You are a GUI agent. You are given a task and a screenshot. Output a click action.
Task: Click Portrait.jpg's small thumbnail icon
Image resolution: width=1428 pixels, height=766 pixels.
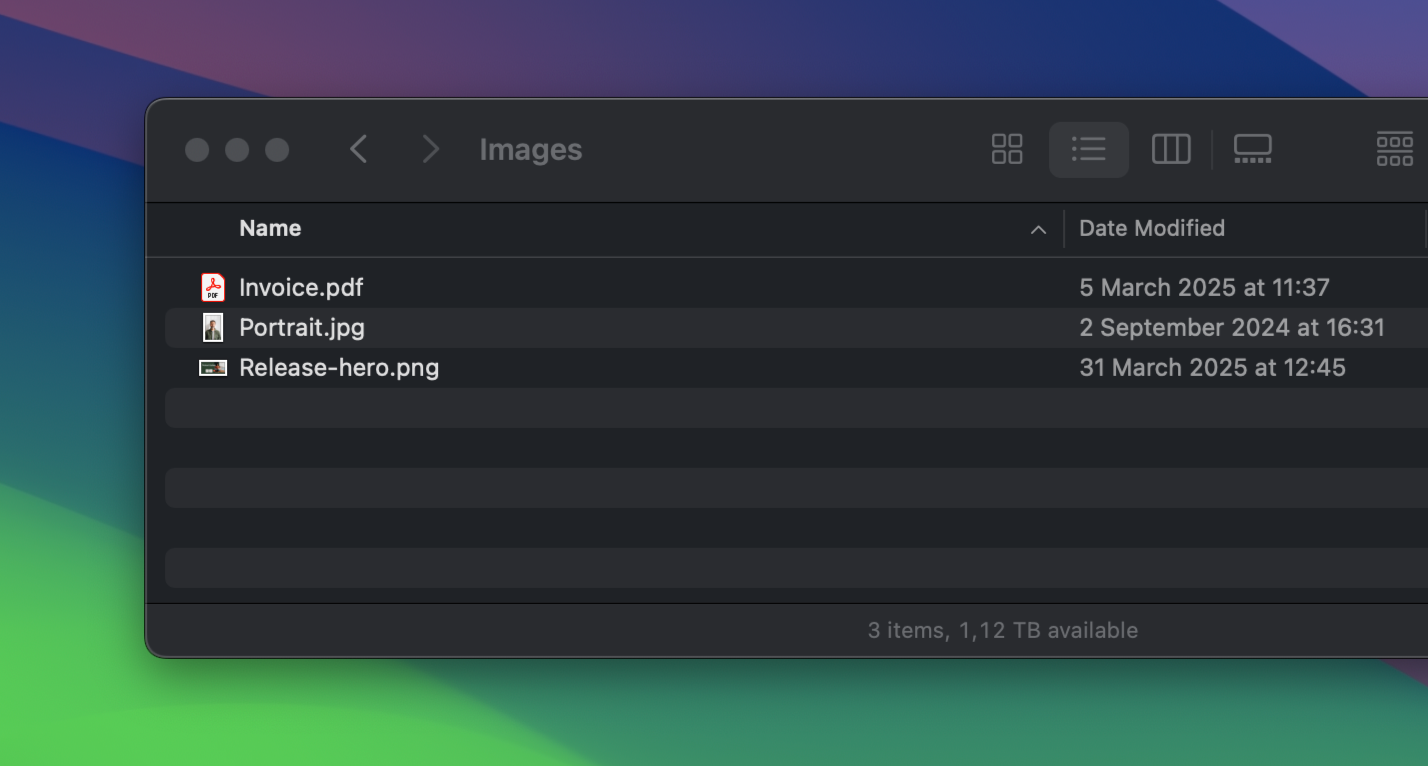(213, 327)
